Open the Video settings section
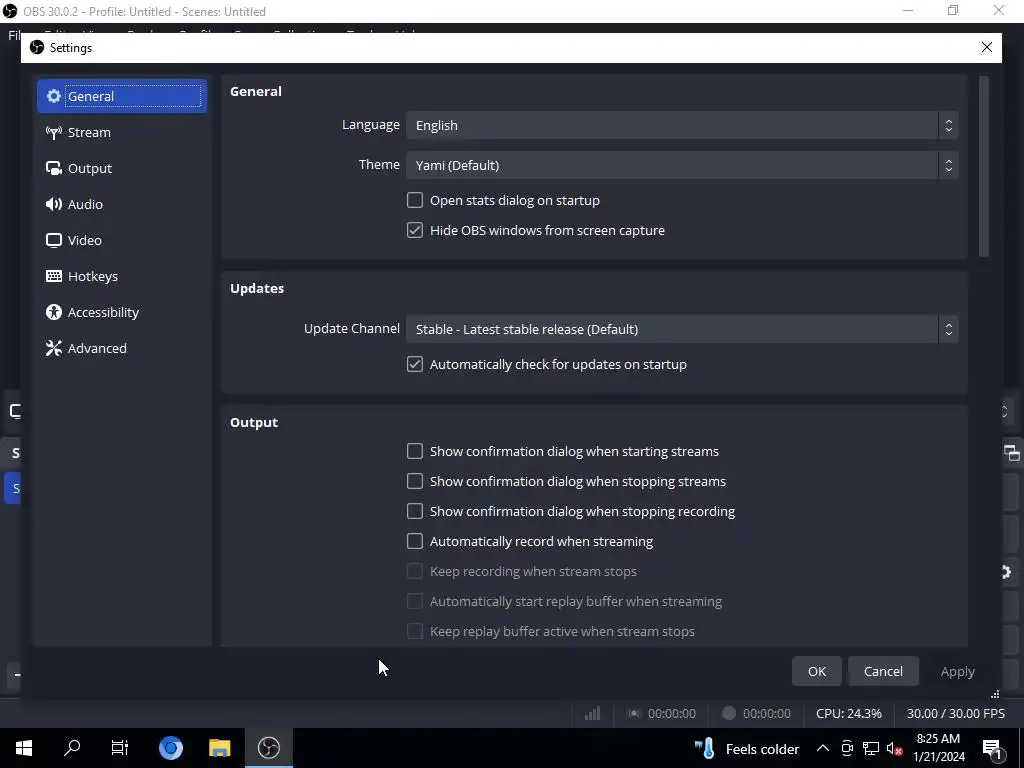1024x768 pixels. 121,240
